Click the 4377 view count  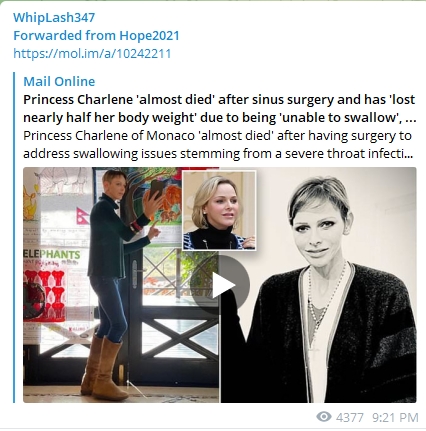pyautogui.click(x=349, y=417)
